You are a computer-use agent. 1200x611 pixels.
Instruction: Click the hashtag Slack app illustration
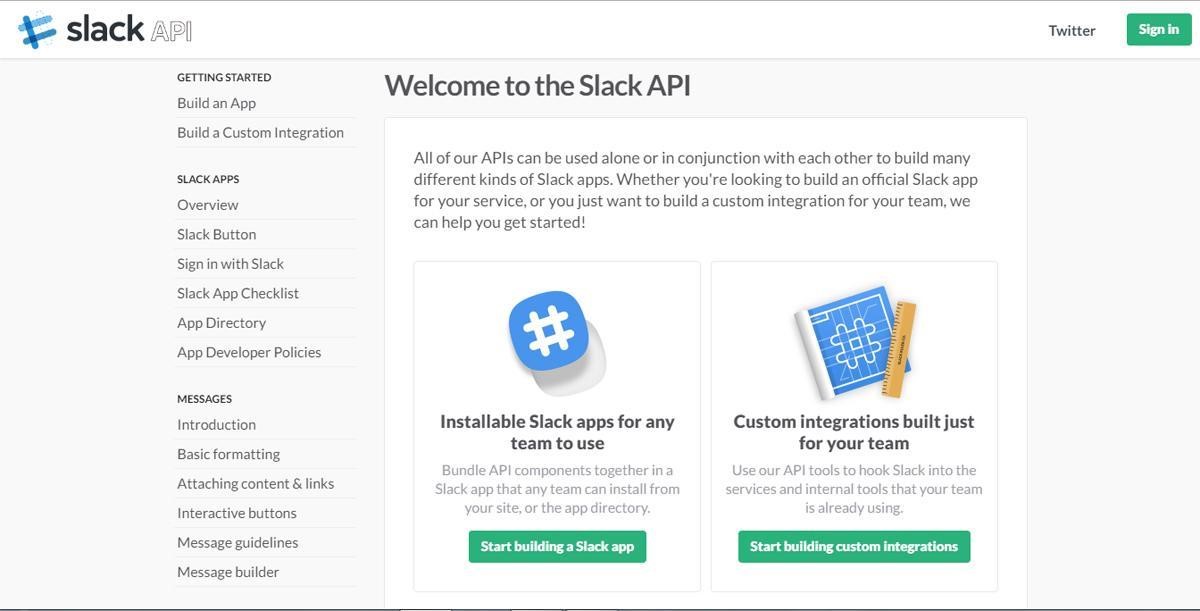point(557,342)
